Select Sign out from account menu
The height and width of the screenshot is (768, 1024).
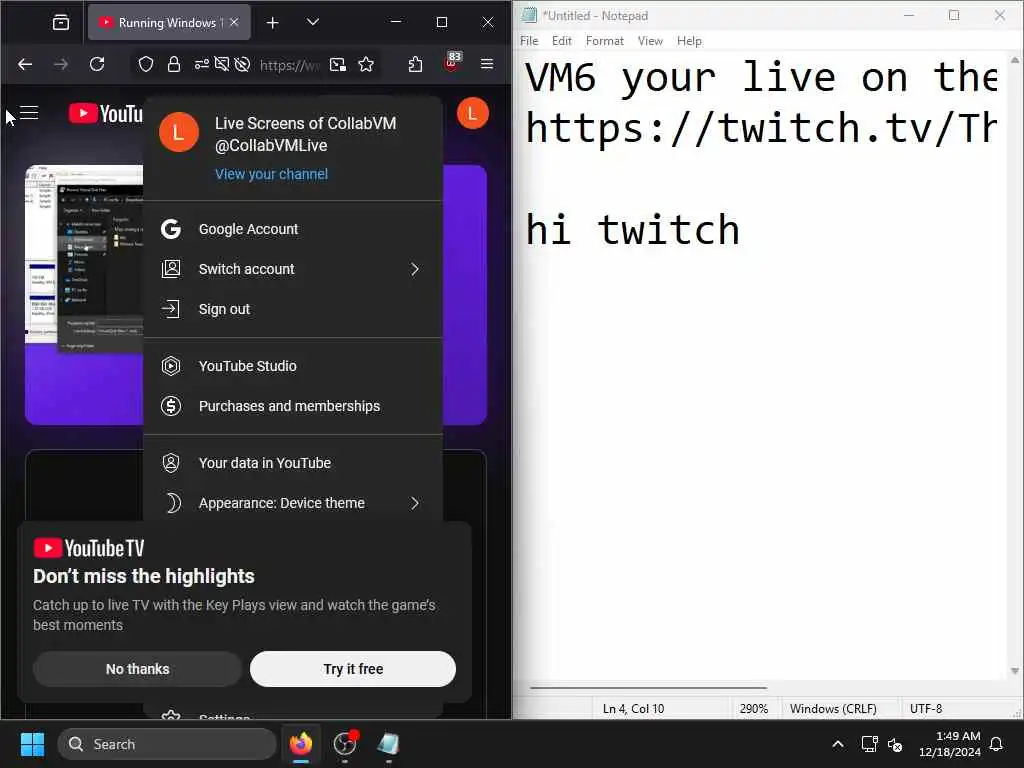[293, 309]
